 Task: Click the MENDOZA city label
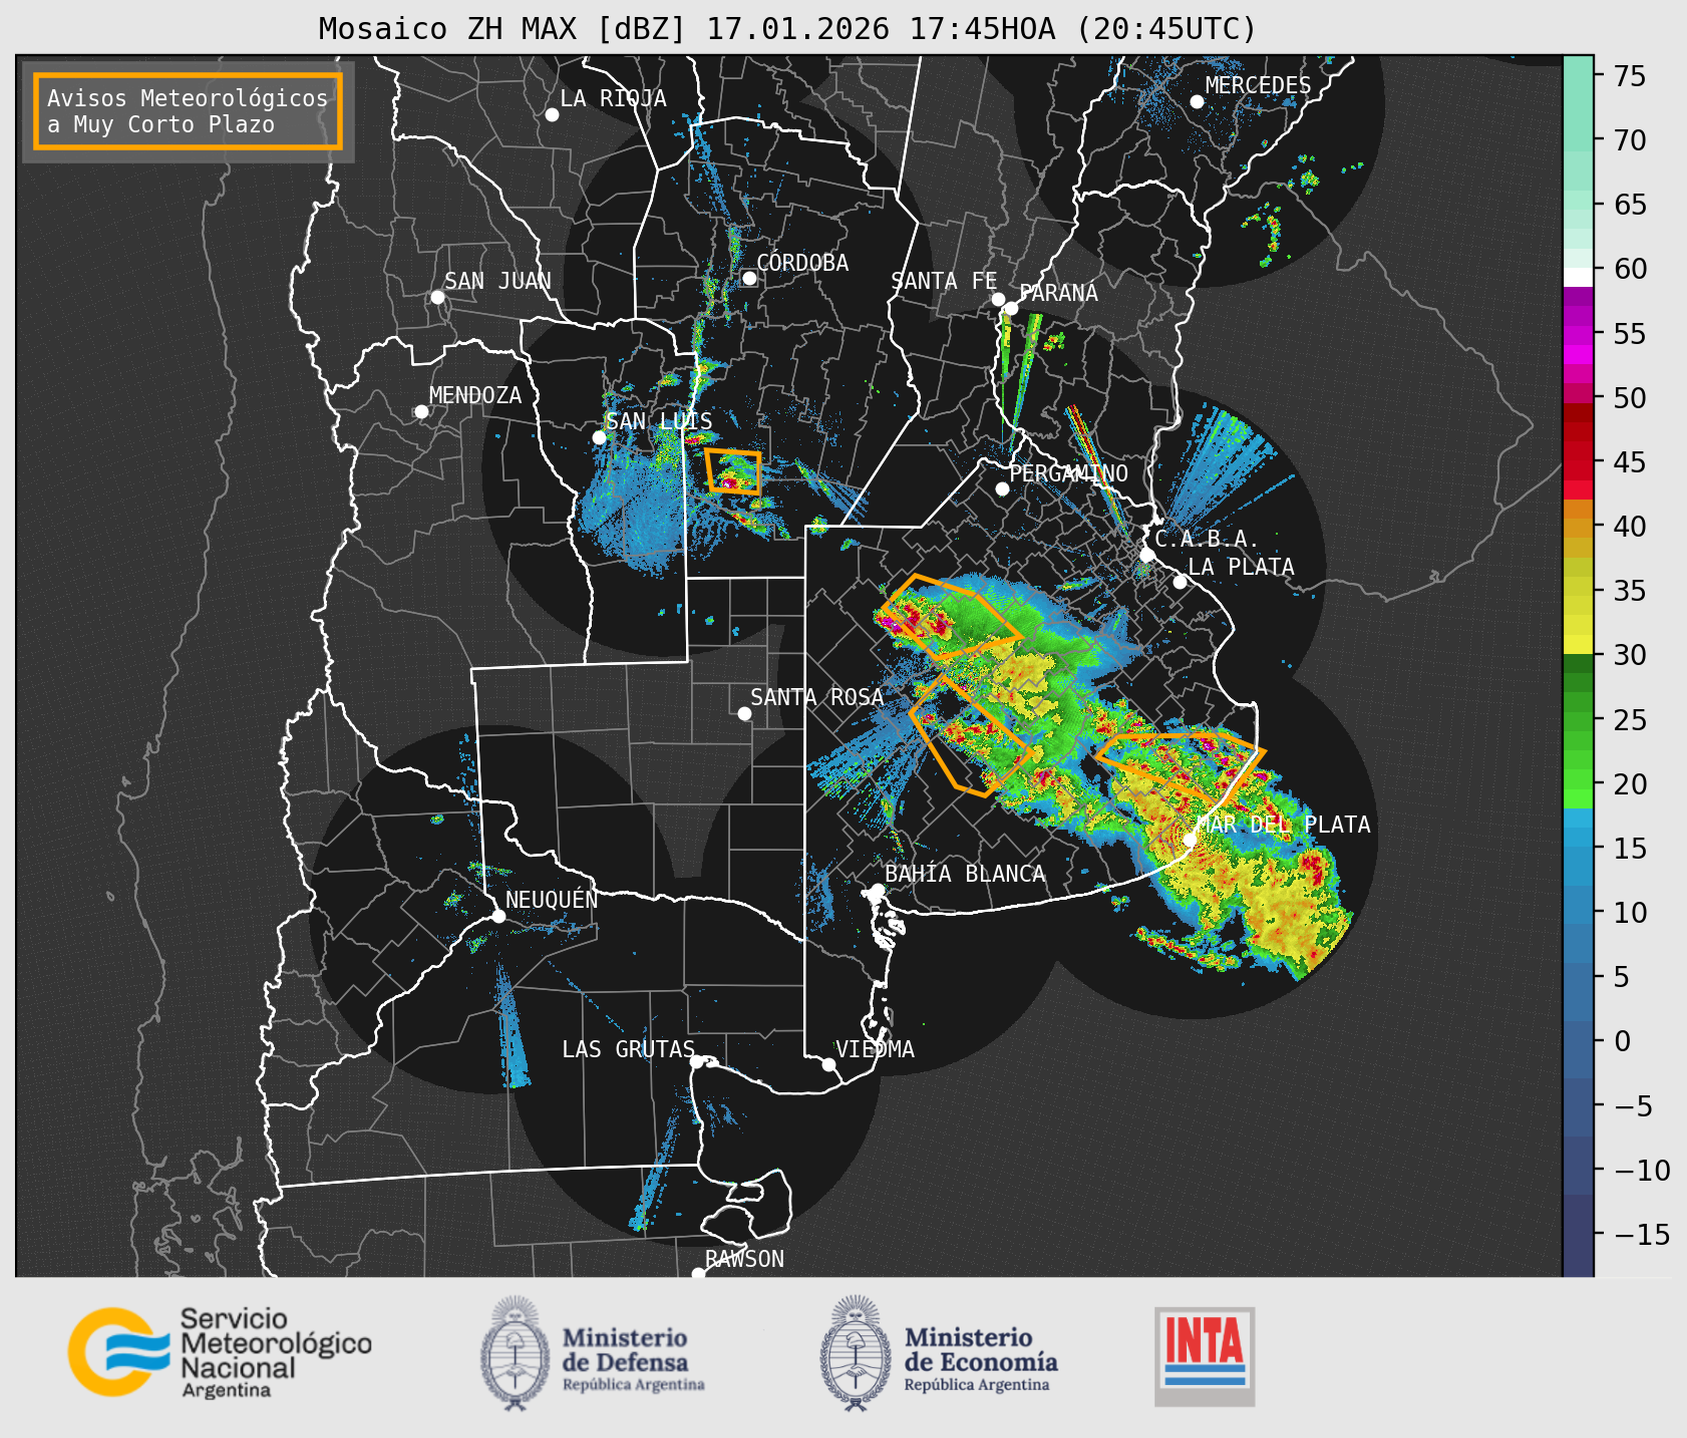pos(476,395)
